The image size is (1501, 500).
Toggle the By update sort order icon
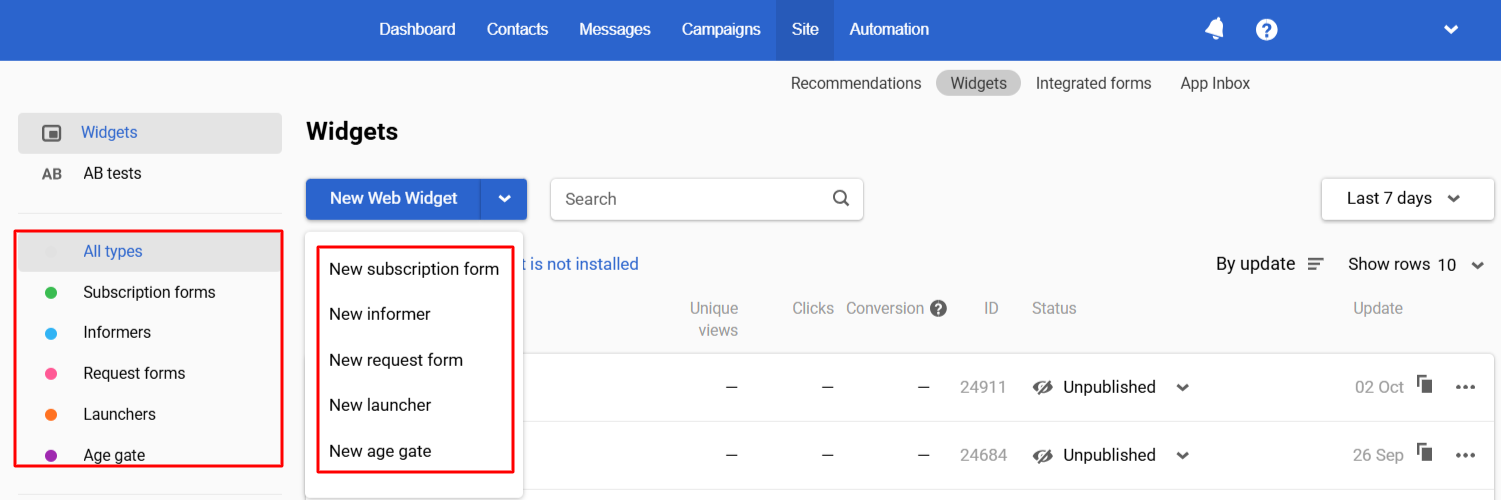click(x=1316, y=264)
